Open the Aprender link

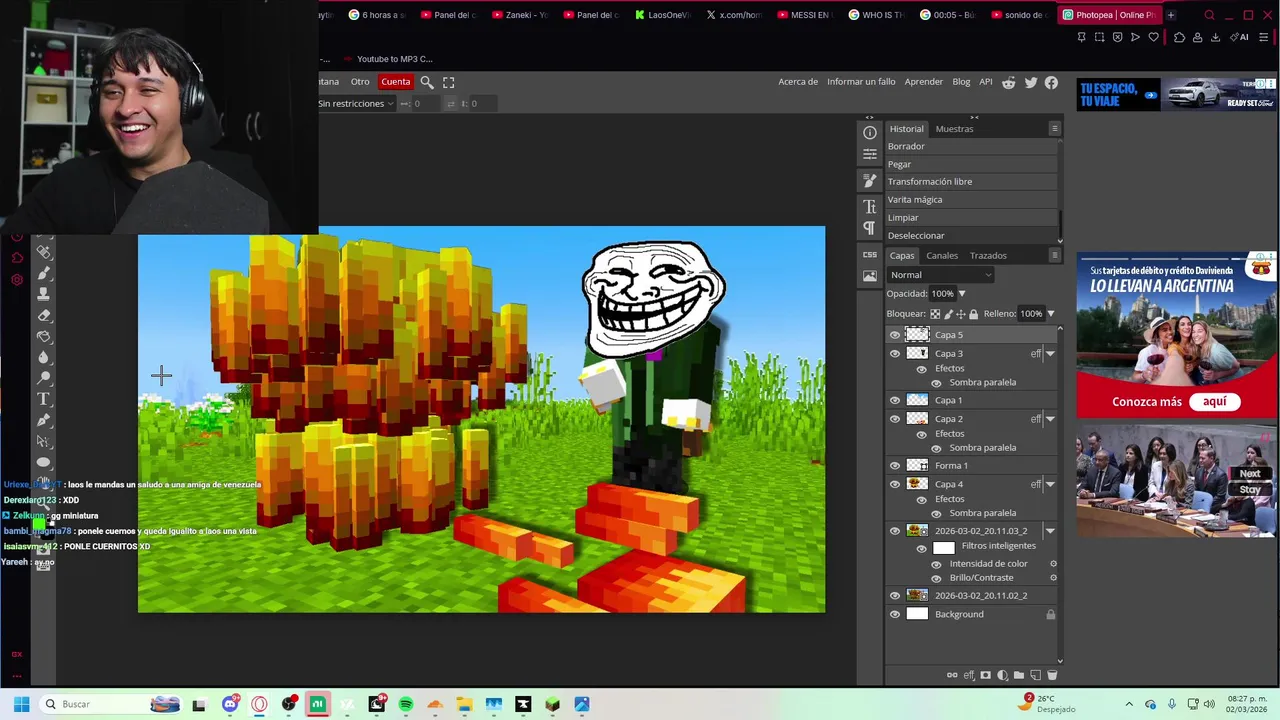point(924,82)
